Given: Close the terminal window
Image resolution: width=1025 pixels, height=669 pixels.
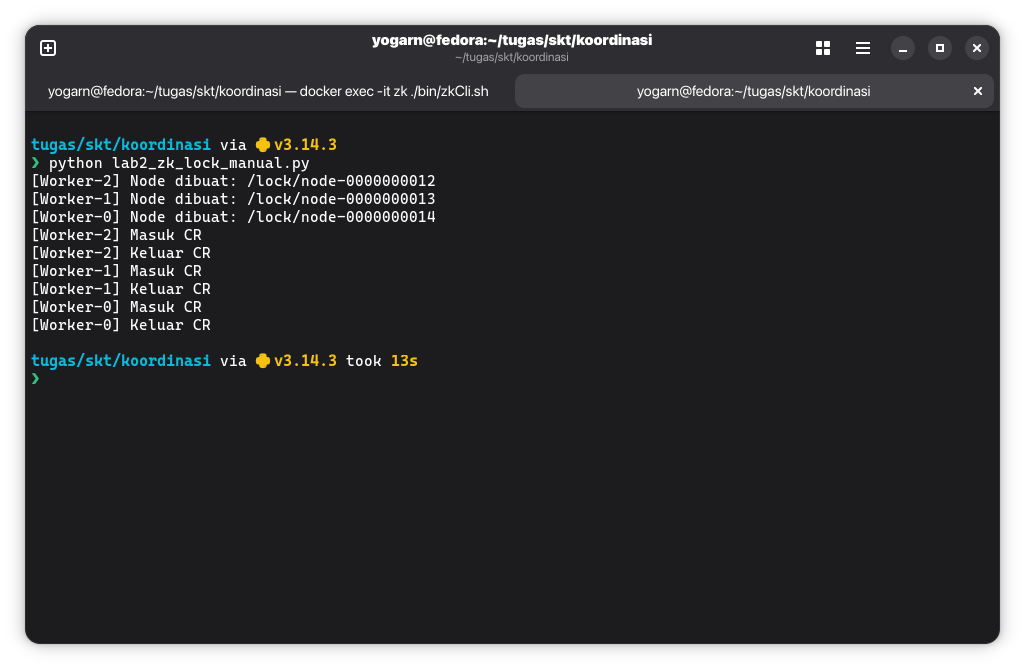Looking at the screenshot, I should tap(977, 48).
